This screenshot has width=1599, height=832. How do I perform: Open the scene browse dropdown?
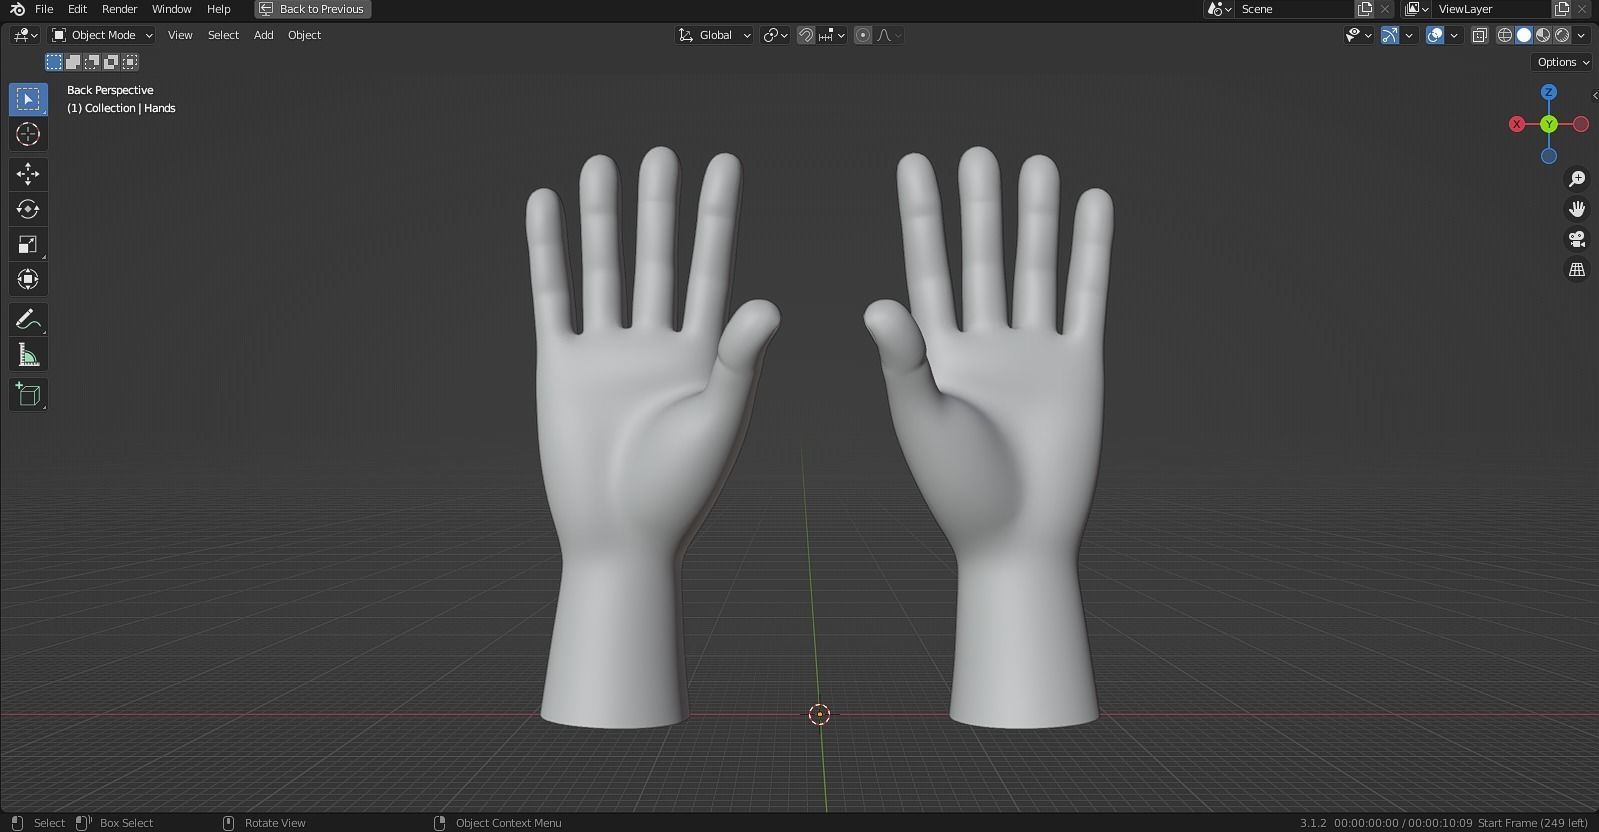1219,9
